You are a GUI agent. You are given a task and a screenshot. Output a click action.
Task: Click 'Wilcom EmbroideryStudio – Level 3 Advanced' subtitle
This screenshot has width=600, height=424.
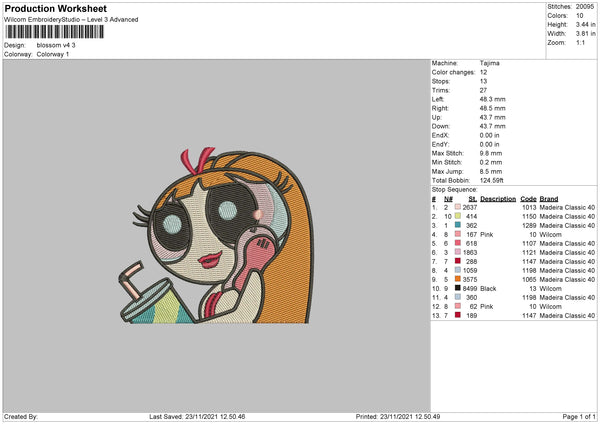[x=71, y=20]
